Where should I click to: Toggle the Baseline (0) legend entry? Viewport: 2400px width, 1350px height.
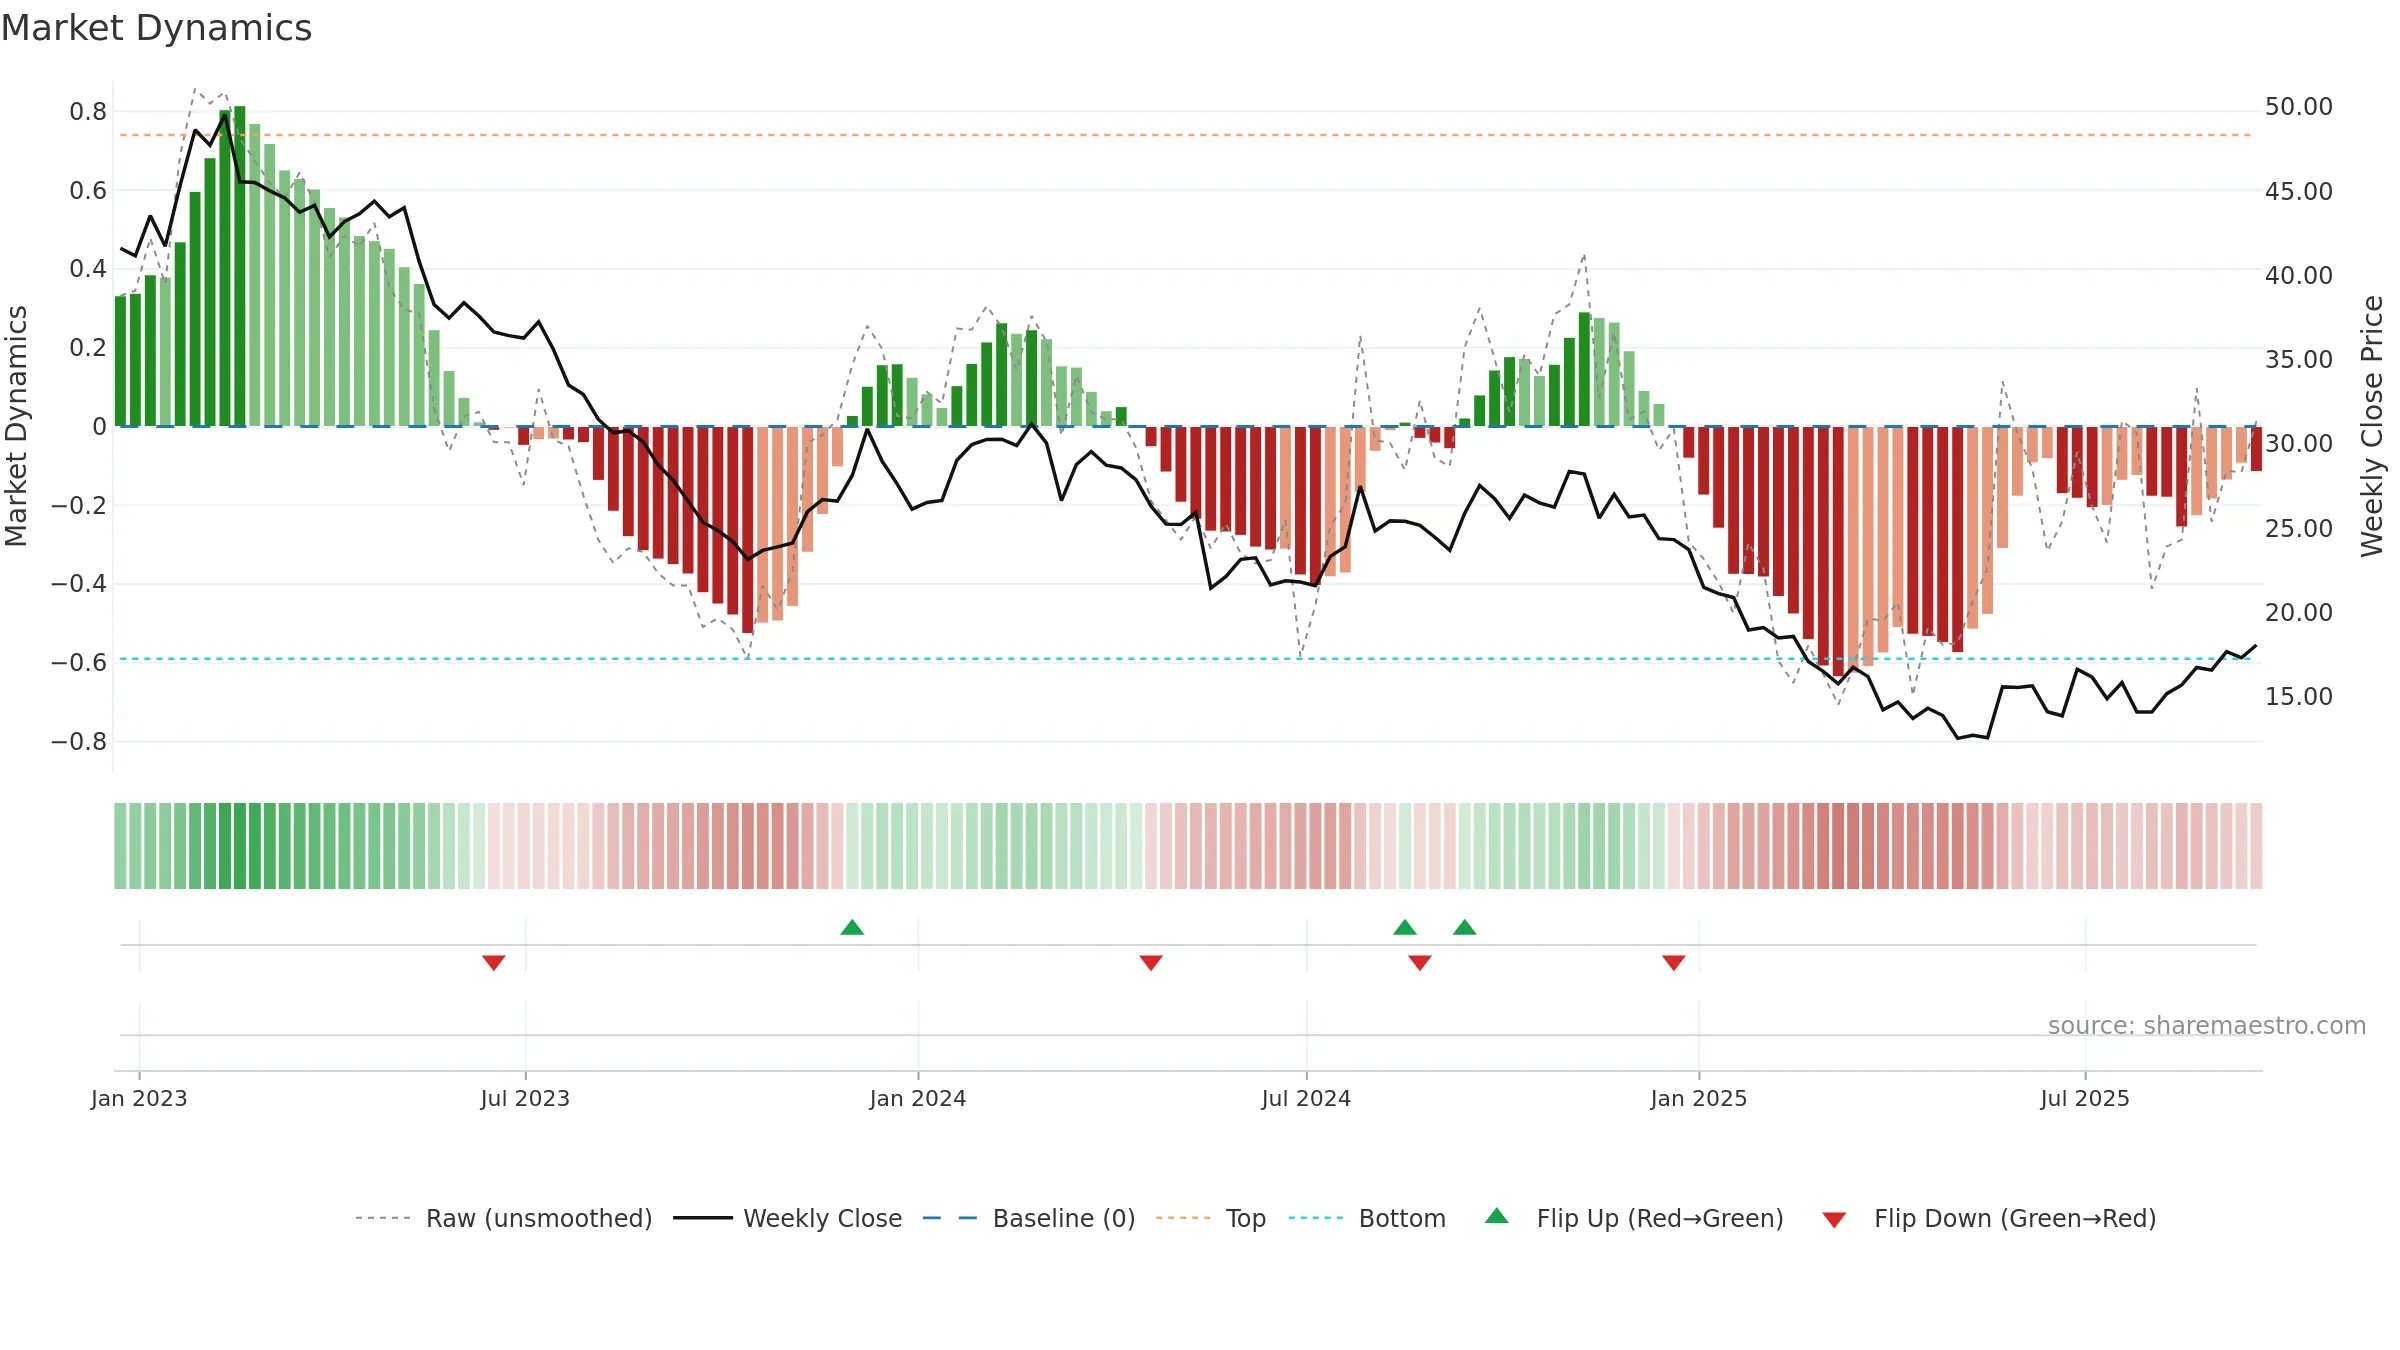1029,1218
